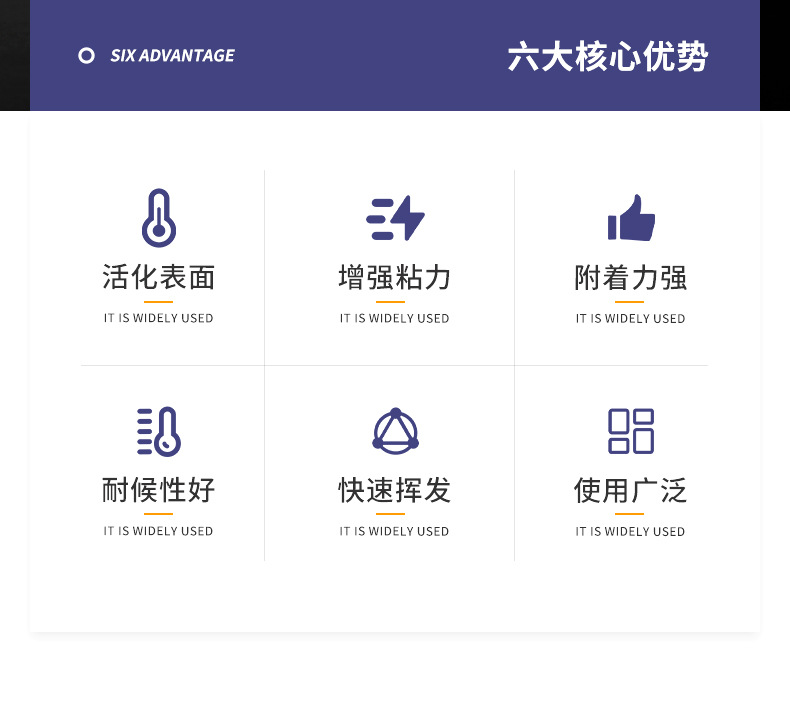
Task: Click the thermometer-with-lines icon above 耐候性好
Action: 158,431
